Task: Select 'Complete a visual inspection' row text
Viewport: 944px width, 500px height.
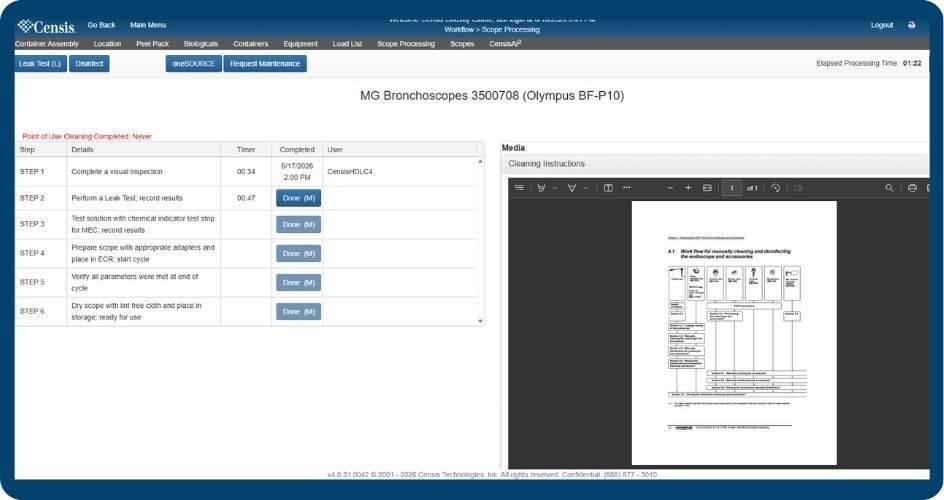Action: tap(117, 171)
